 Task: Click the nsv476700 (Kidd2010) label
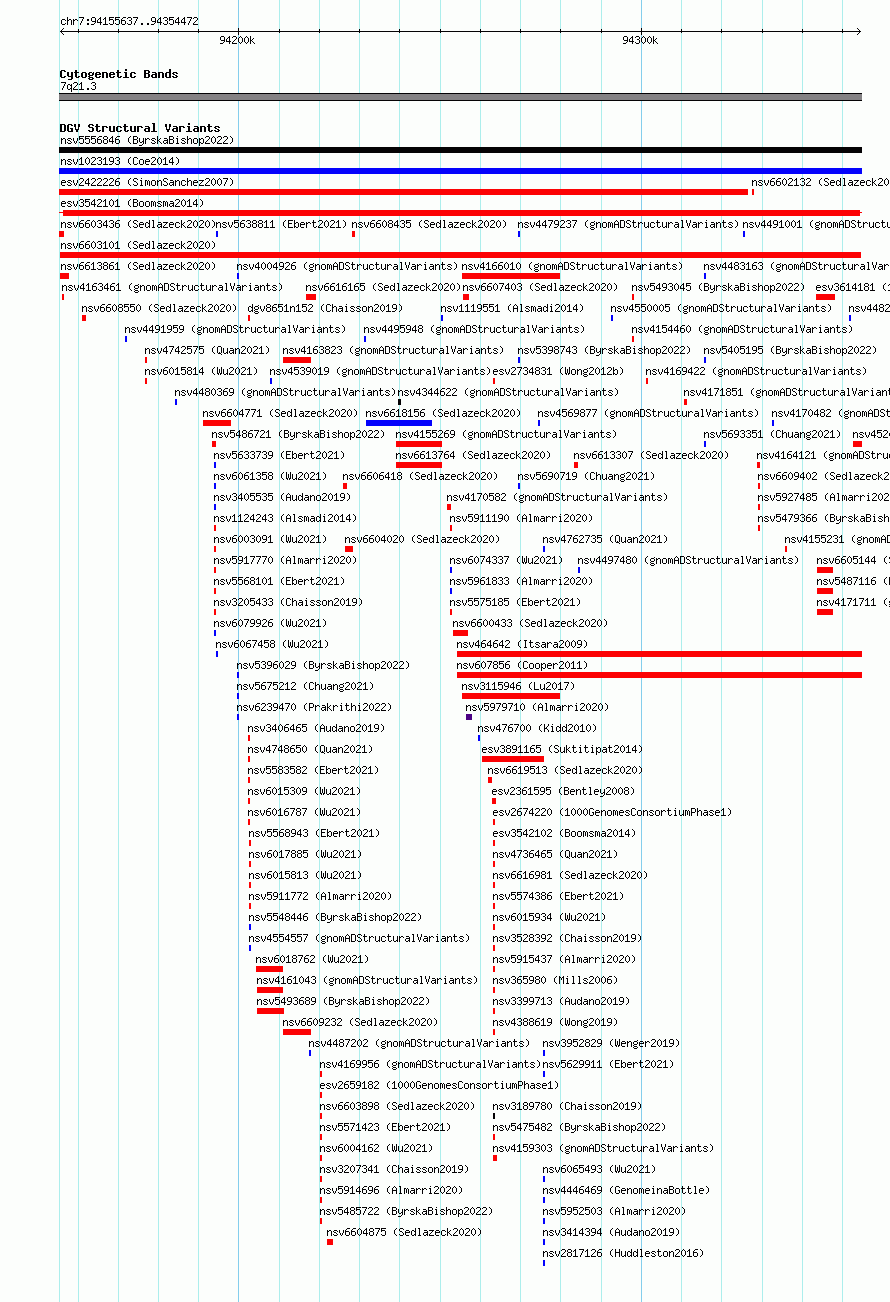[537, 728]
